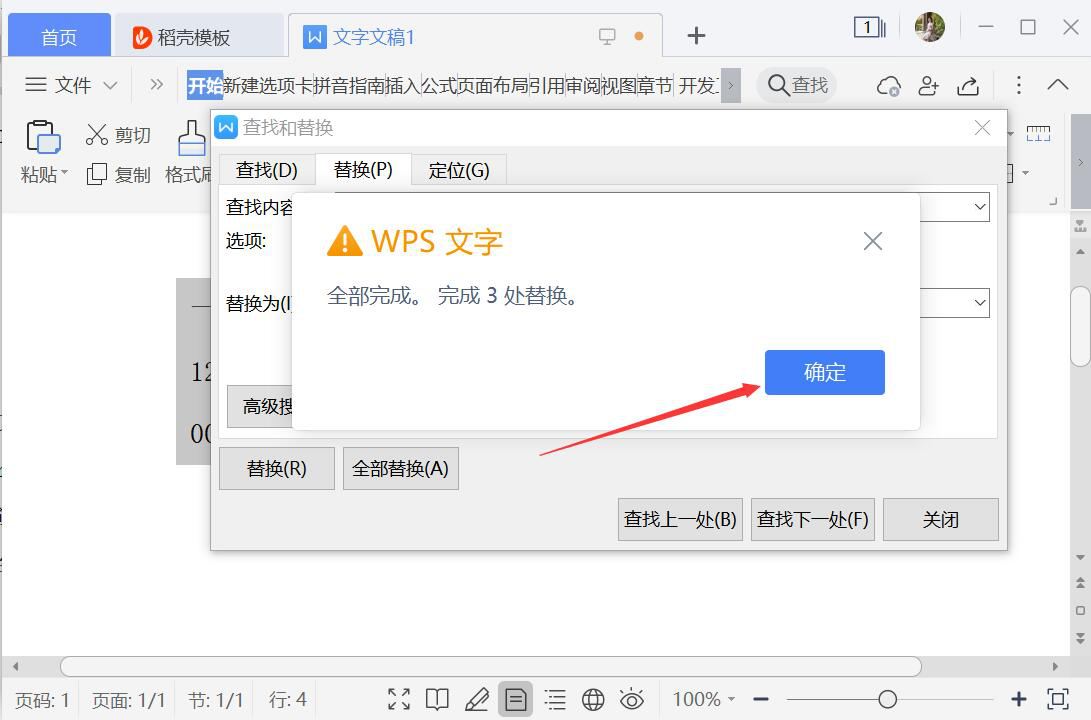Click the window count indicator icon

(x=869, y=28)
